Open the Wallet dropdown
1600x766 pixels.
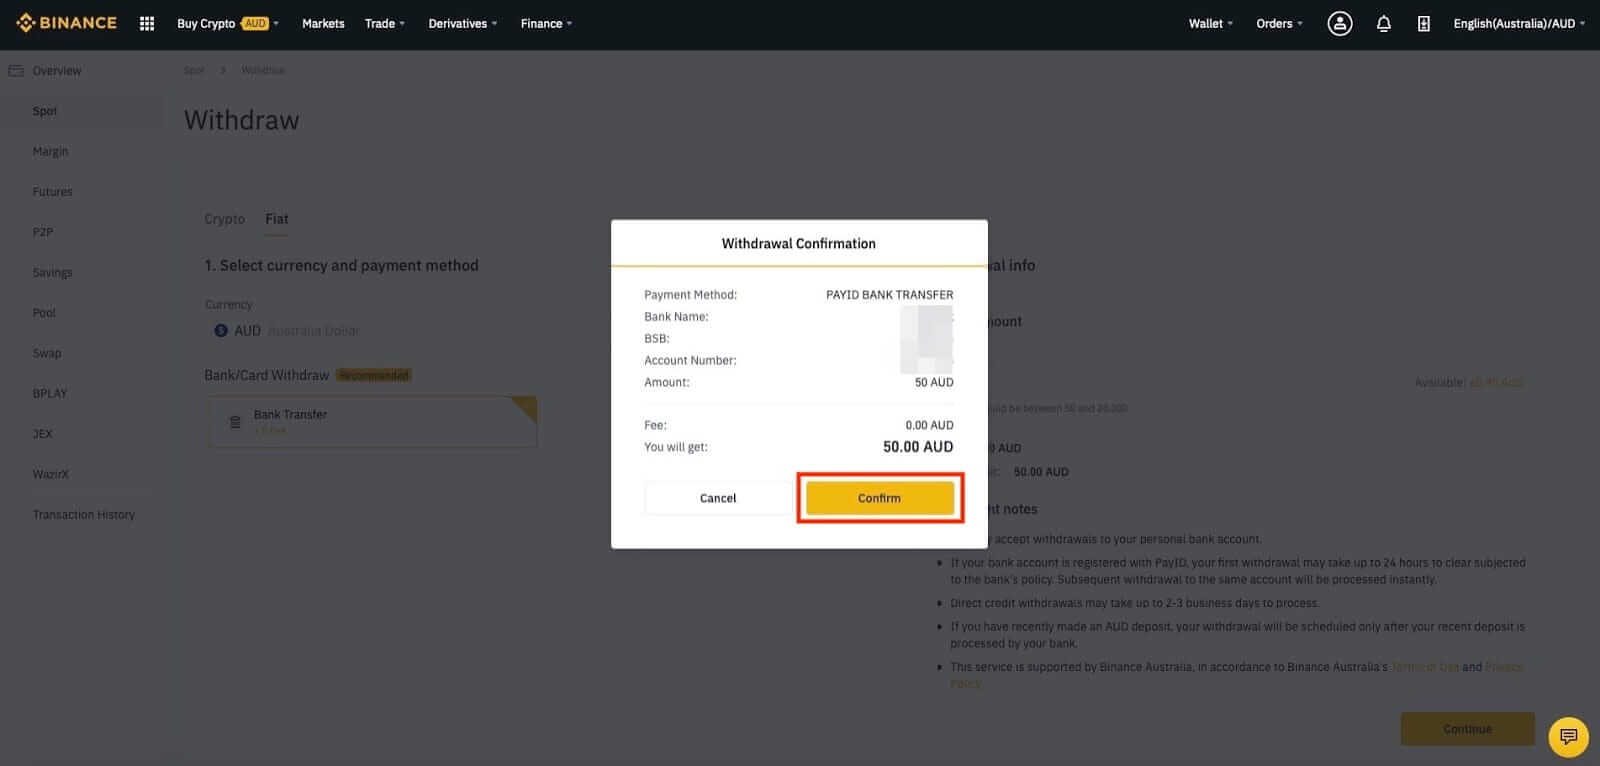1210,23
